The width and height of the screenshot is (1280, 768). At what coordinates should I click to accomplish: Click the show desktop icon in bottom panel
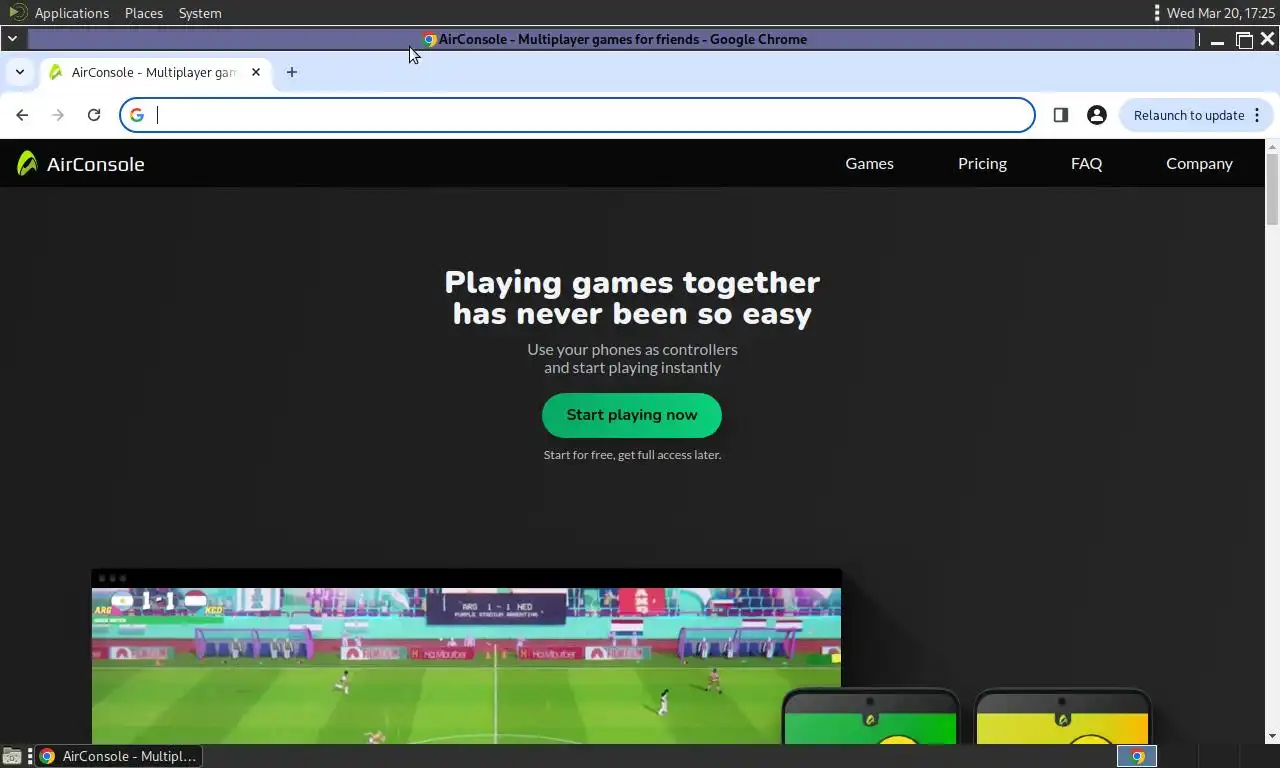pos(11,756)
